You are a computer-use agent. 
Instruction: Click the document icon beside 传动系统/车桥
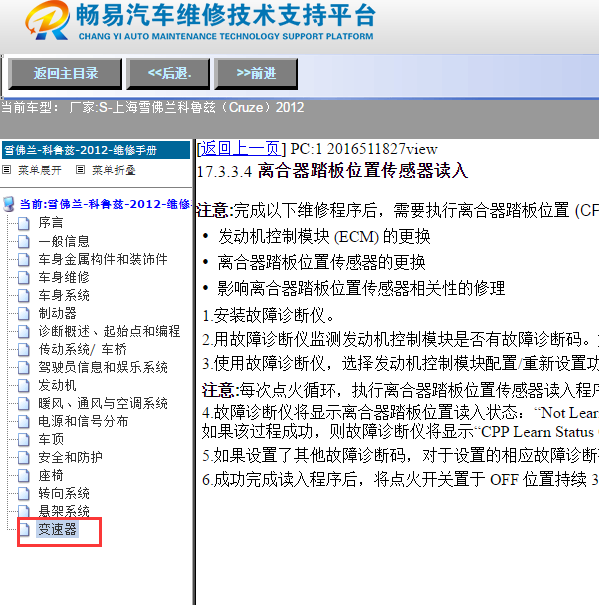[24, 350]
